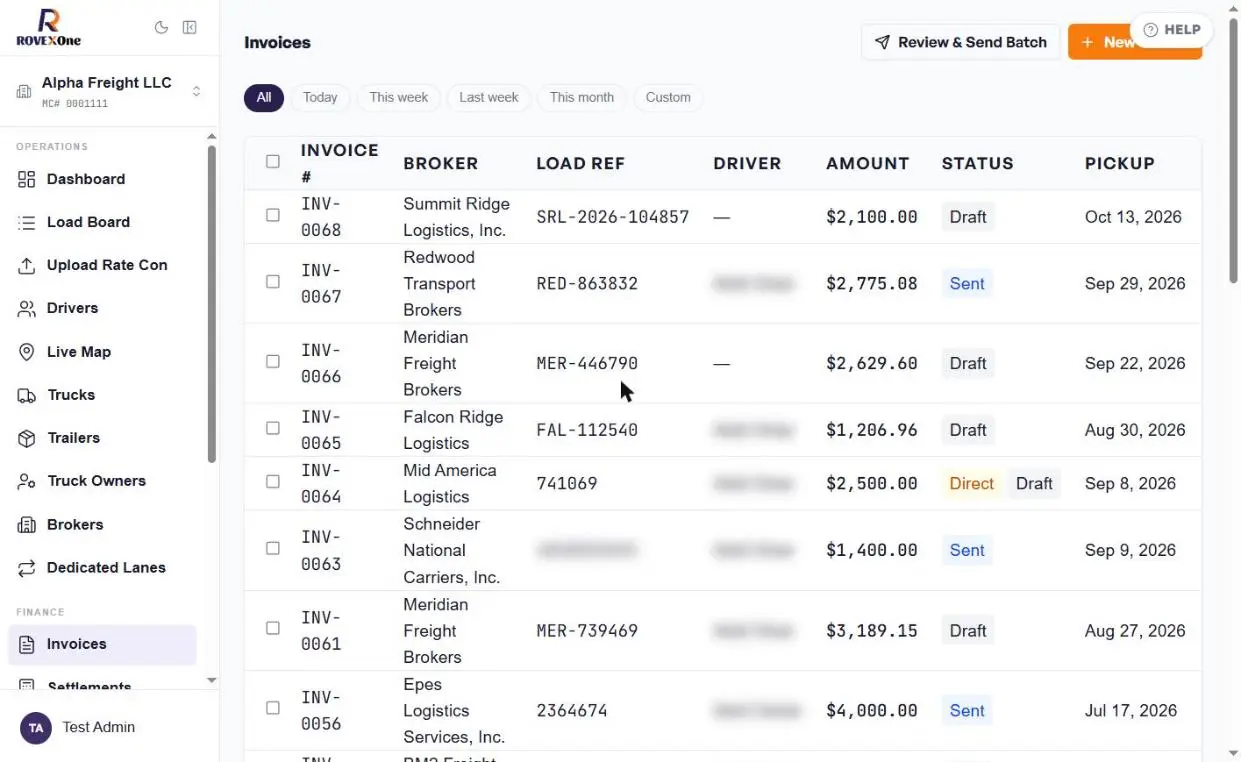Check the INV-0067 row checkbox
Image resolution: width=1241 pixels, height=762 pixels.
point(273,282)
